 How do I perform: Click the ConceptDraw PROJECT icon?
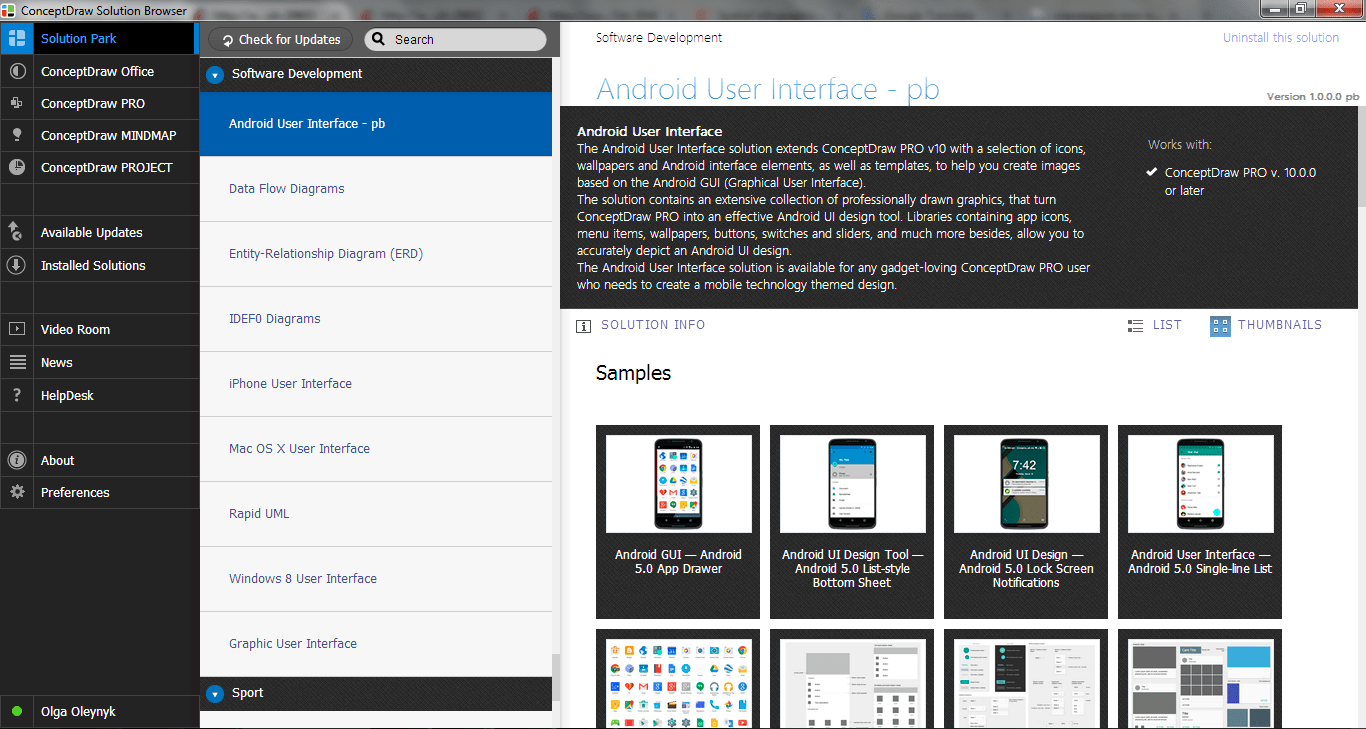coord(16,167)
